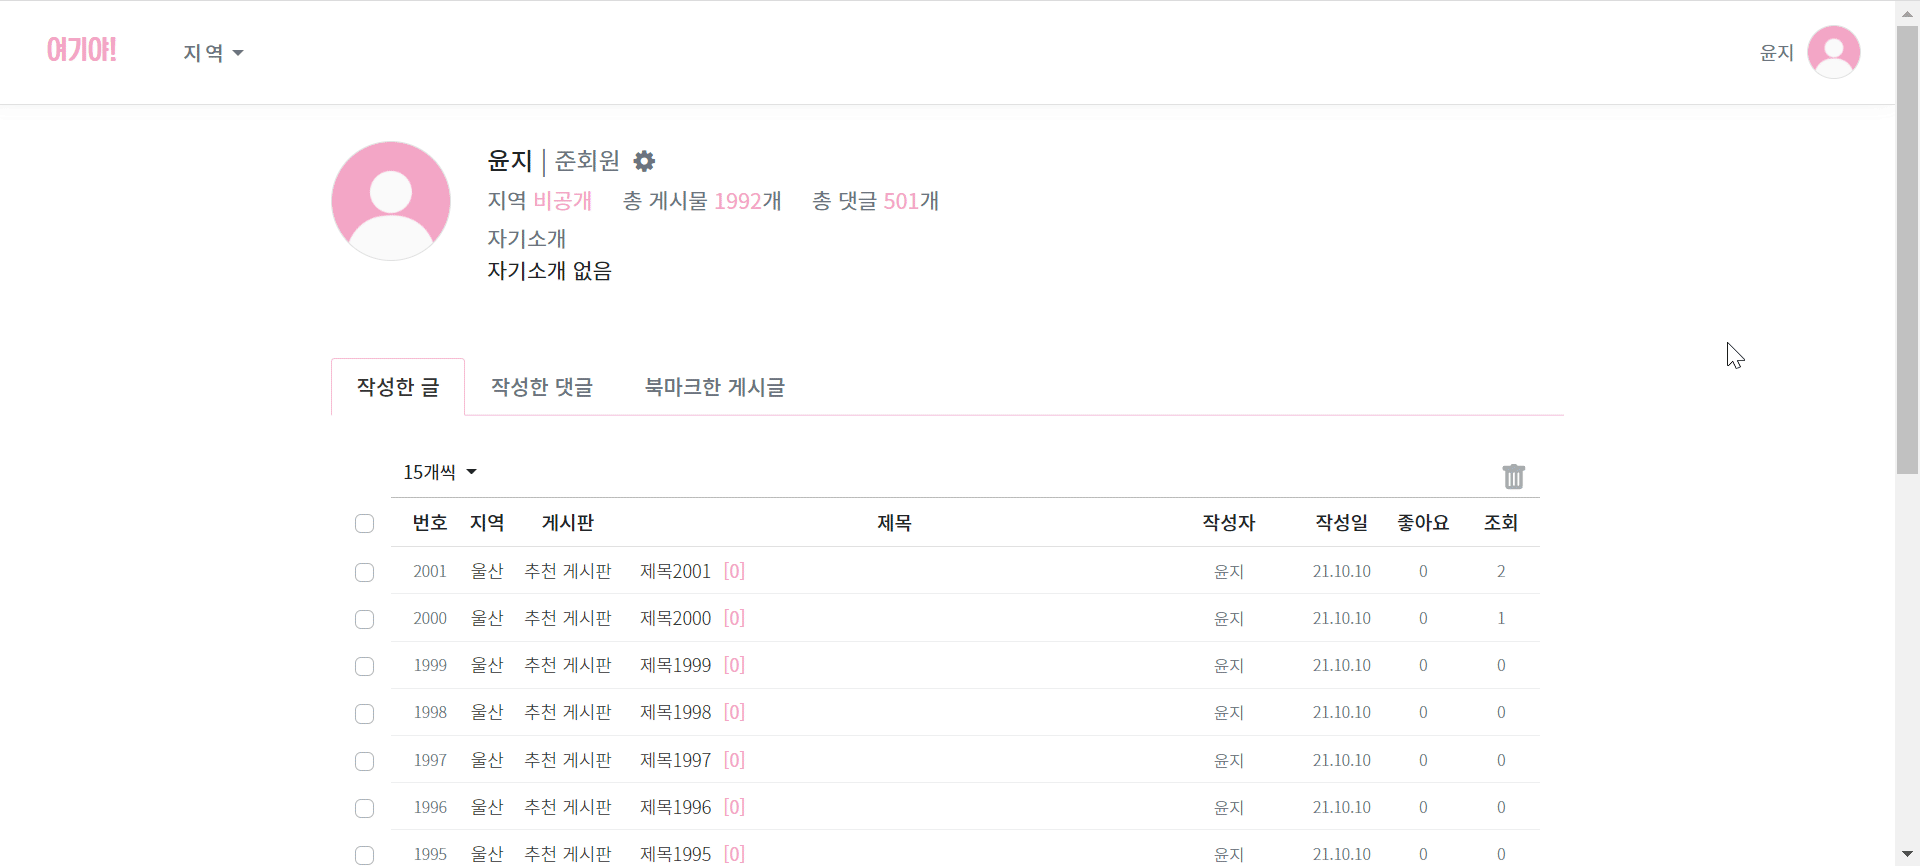Click the 작성일 column header
The height and width of the screenshot is (866, 1920).
click(x=1342, y=523)
